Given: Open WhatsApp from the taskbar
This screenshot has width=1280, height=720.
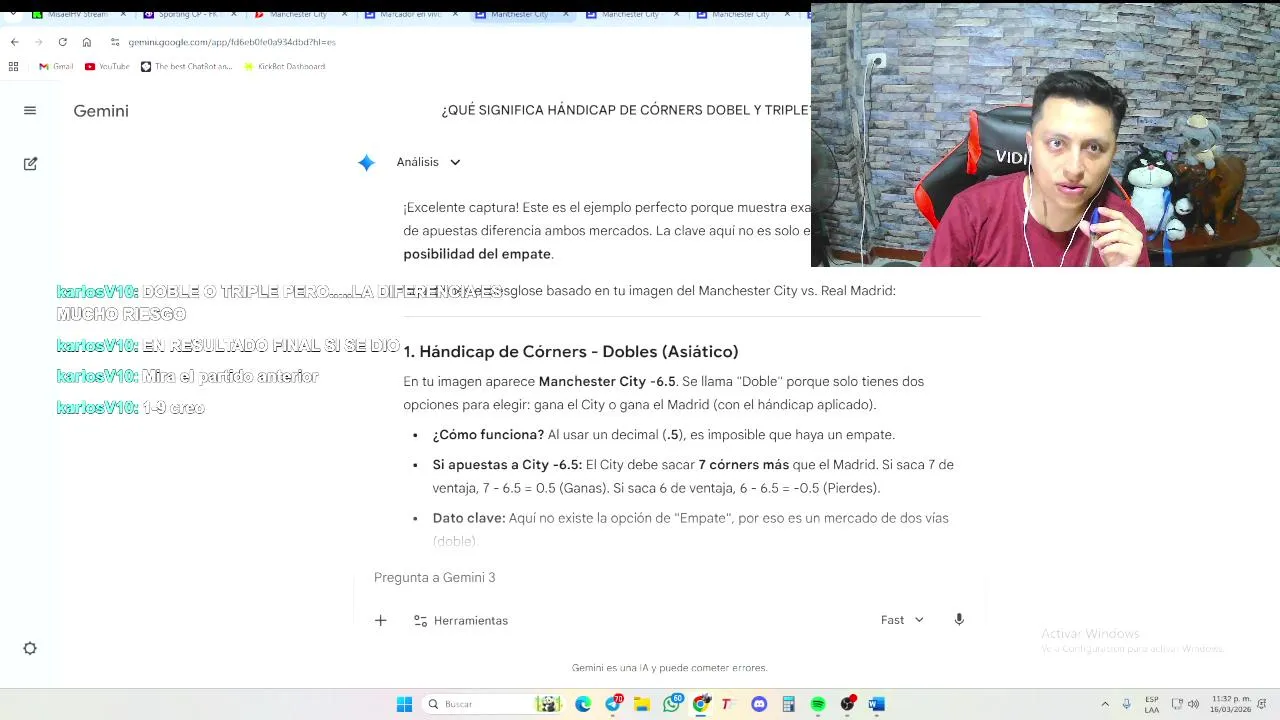Looking at the screenshot, I should (x=672, y=704).
